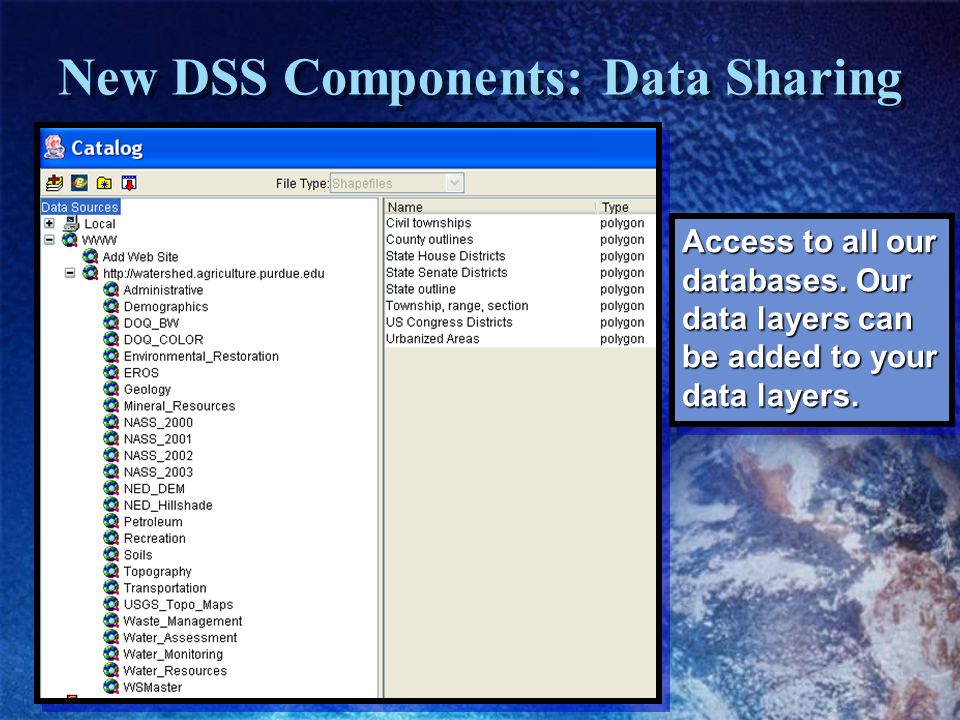
Task: Click the Mineral_Resources globe icon
Action: 111,405
